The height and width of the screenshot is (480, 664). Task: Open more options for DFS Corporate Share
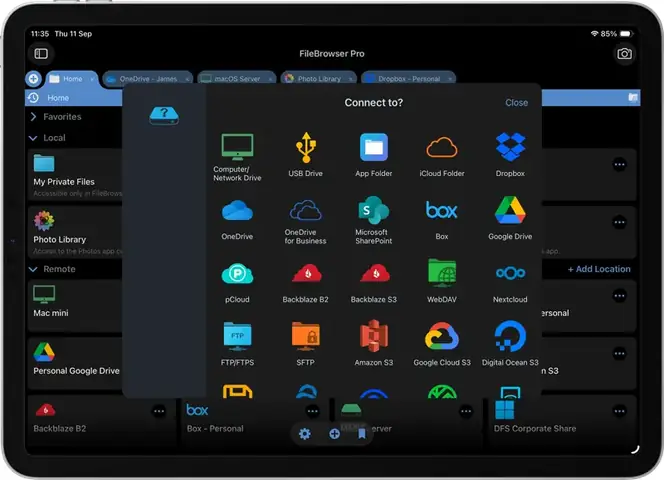pyautogui.click(x=619, y=411)
